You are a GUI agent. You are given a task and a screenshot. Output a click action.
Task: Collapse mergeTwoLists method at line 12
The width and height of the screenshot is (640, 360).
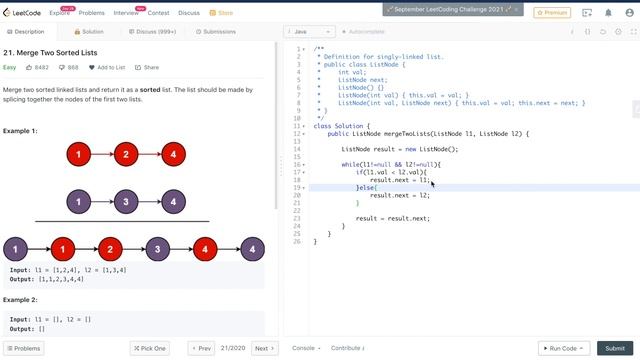click(304, 134)
